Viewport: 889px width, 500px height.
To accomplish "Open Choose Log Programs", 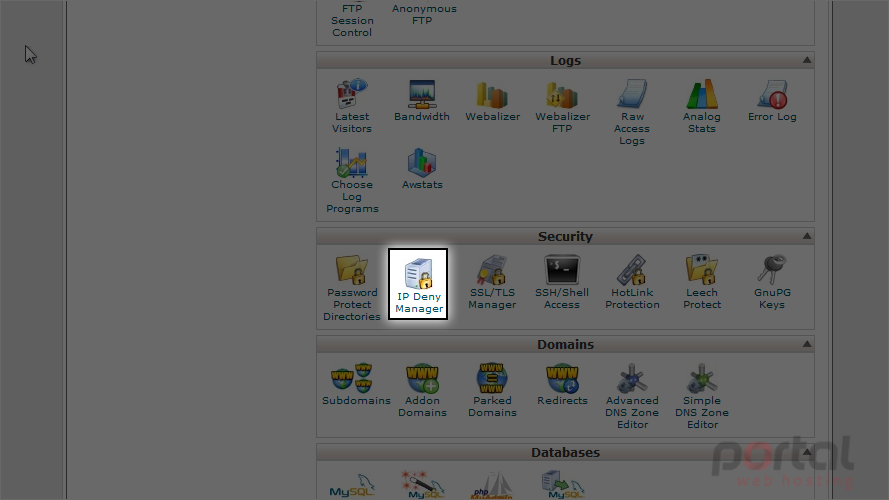I will (x=352, y=180).
